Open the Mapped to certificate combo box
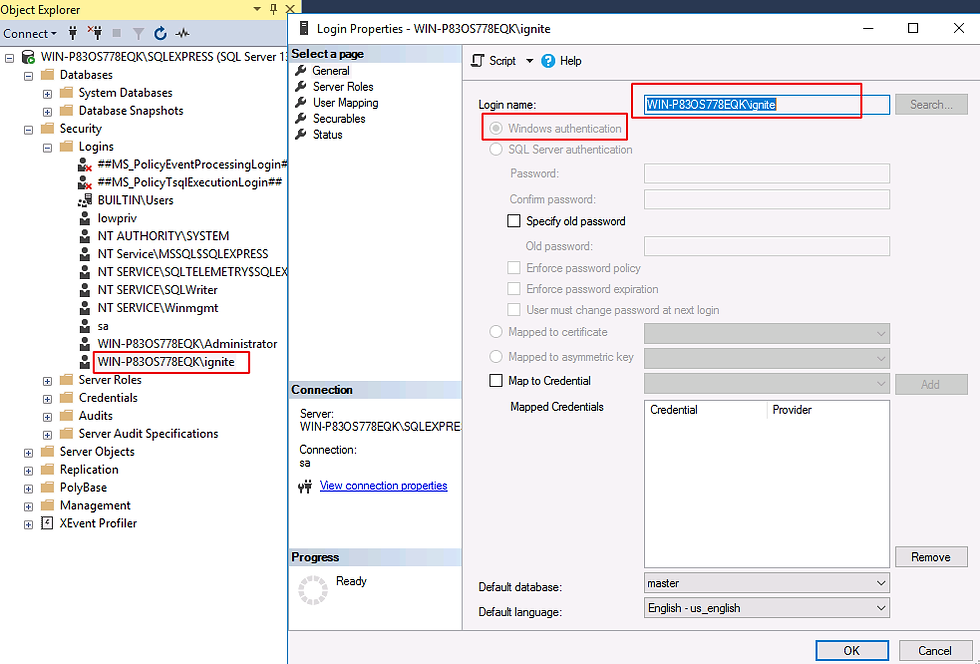This screenshot has width=980, height=664. pos(767,333)
